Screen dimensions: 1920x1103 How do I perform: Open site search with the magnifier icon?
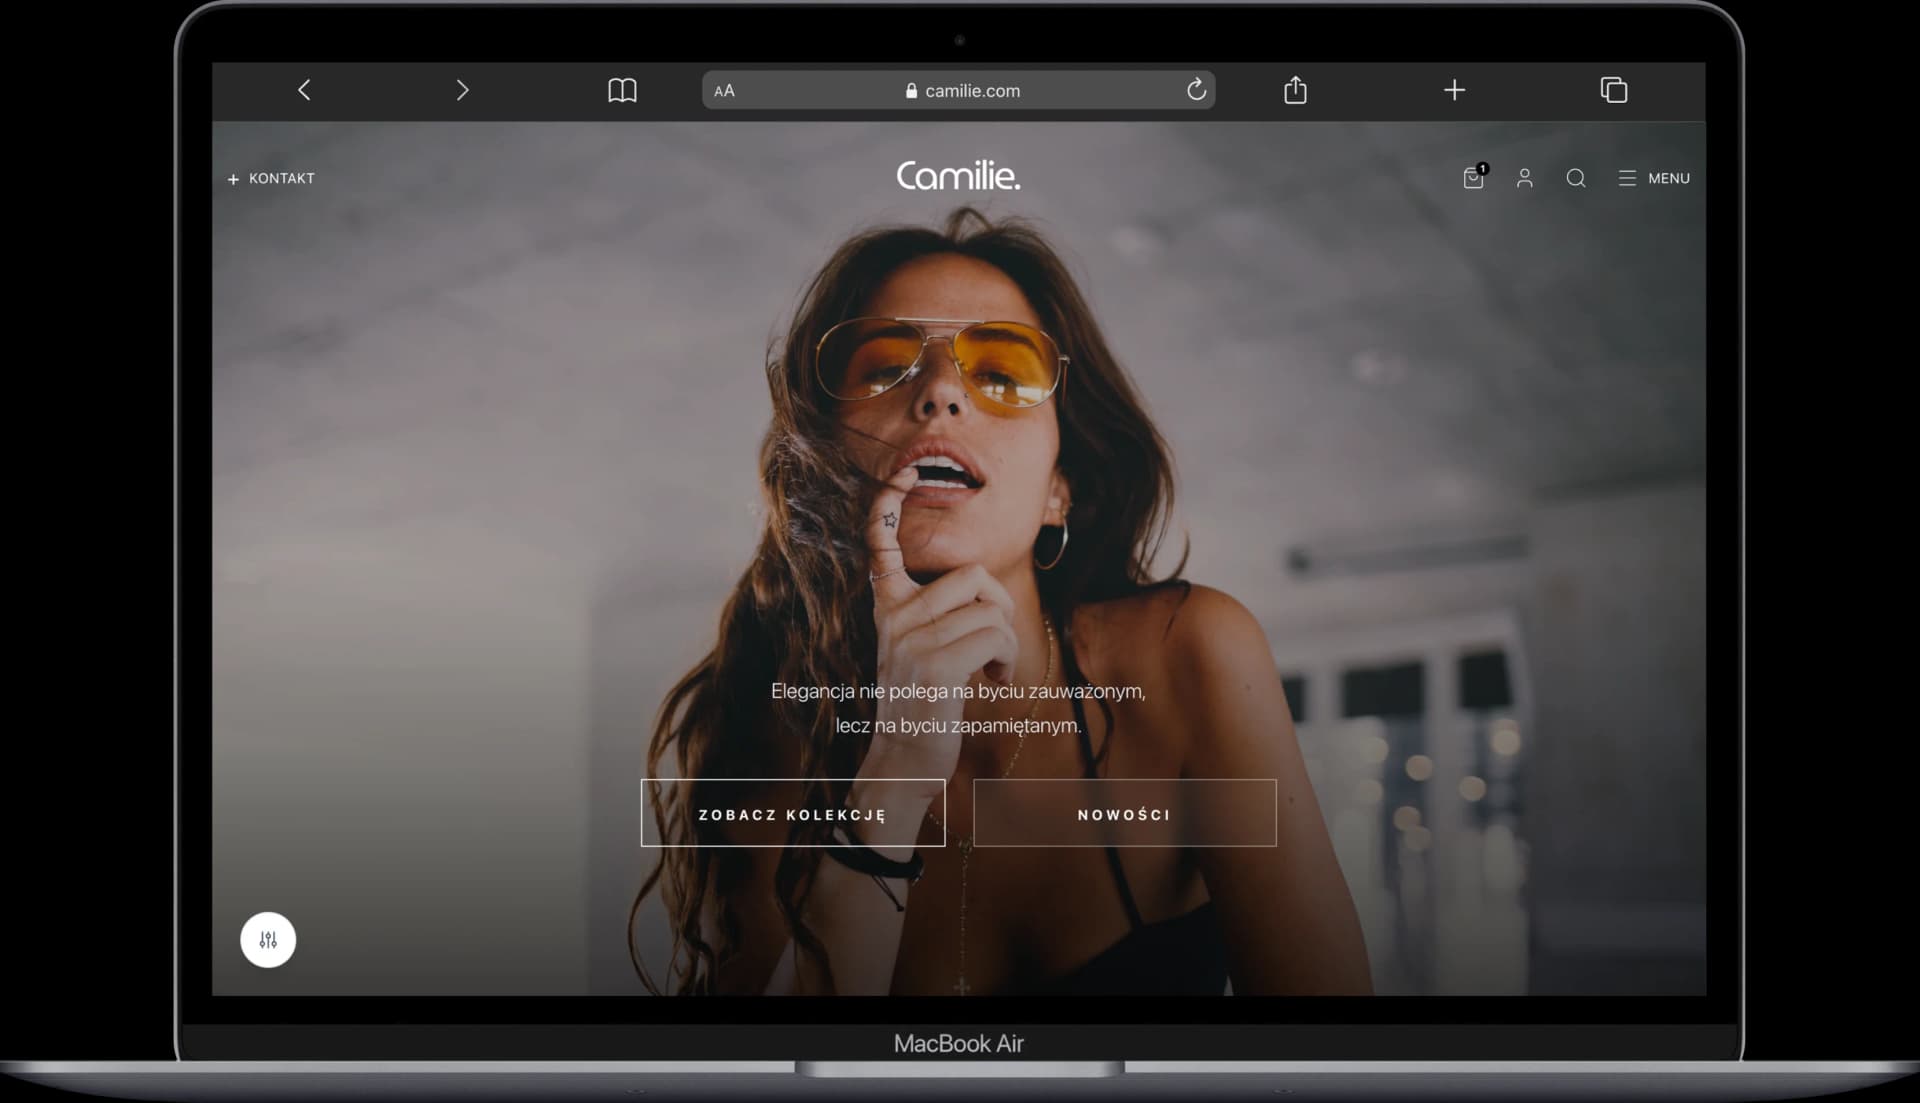[1576, 178]
